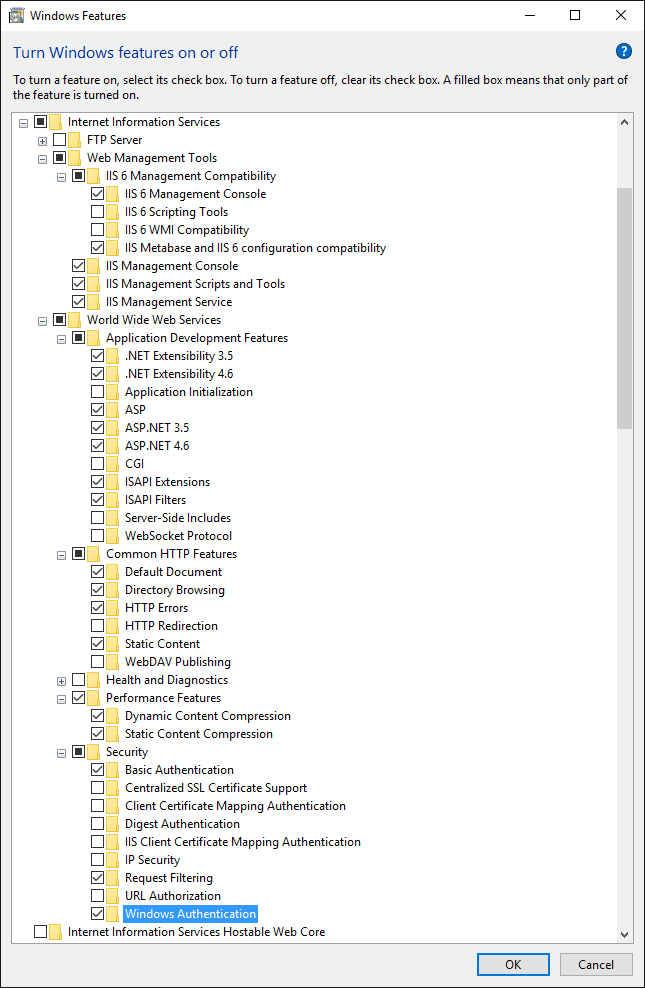The width and height of the screenshot is (645, 988).
Task: Select HTTP Errors label
Action: pyautogui.click(x=156, y=608)
